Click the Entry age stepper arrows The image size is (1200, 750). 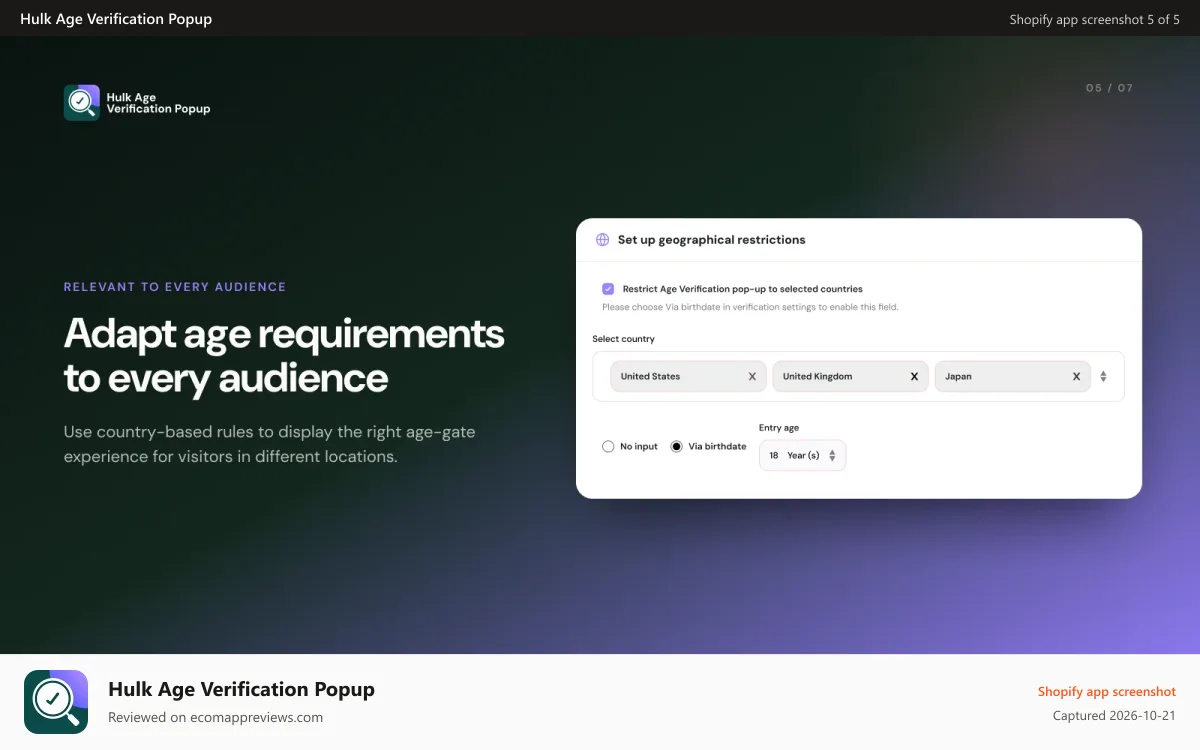(832, 455)
